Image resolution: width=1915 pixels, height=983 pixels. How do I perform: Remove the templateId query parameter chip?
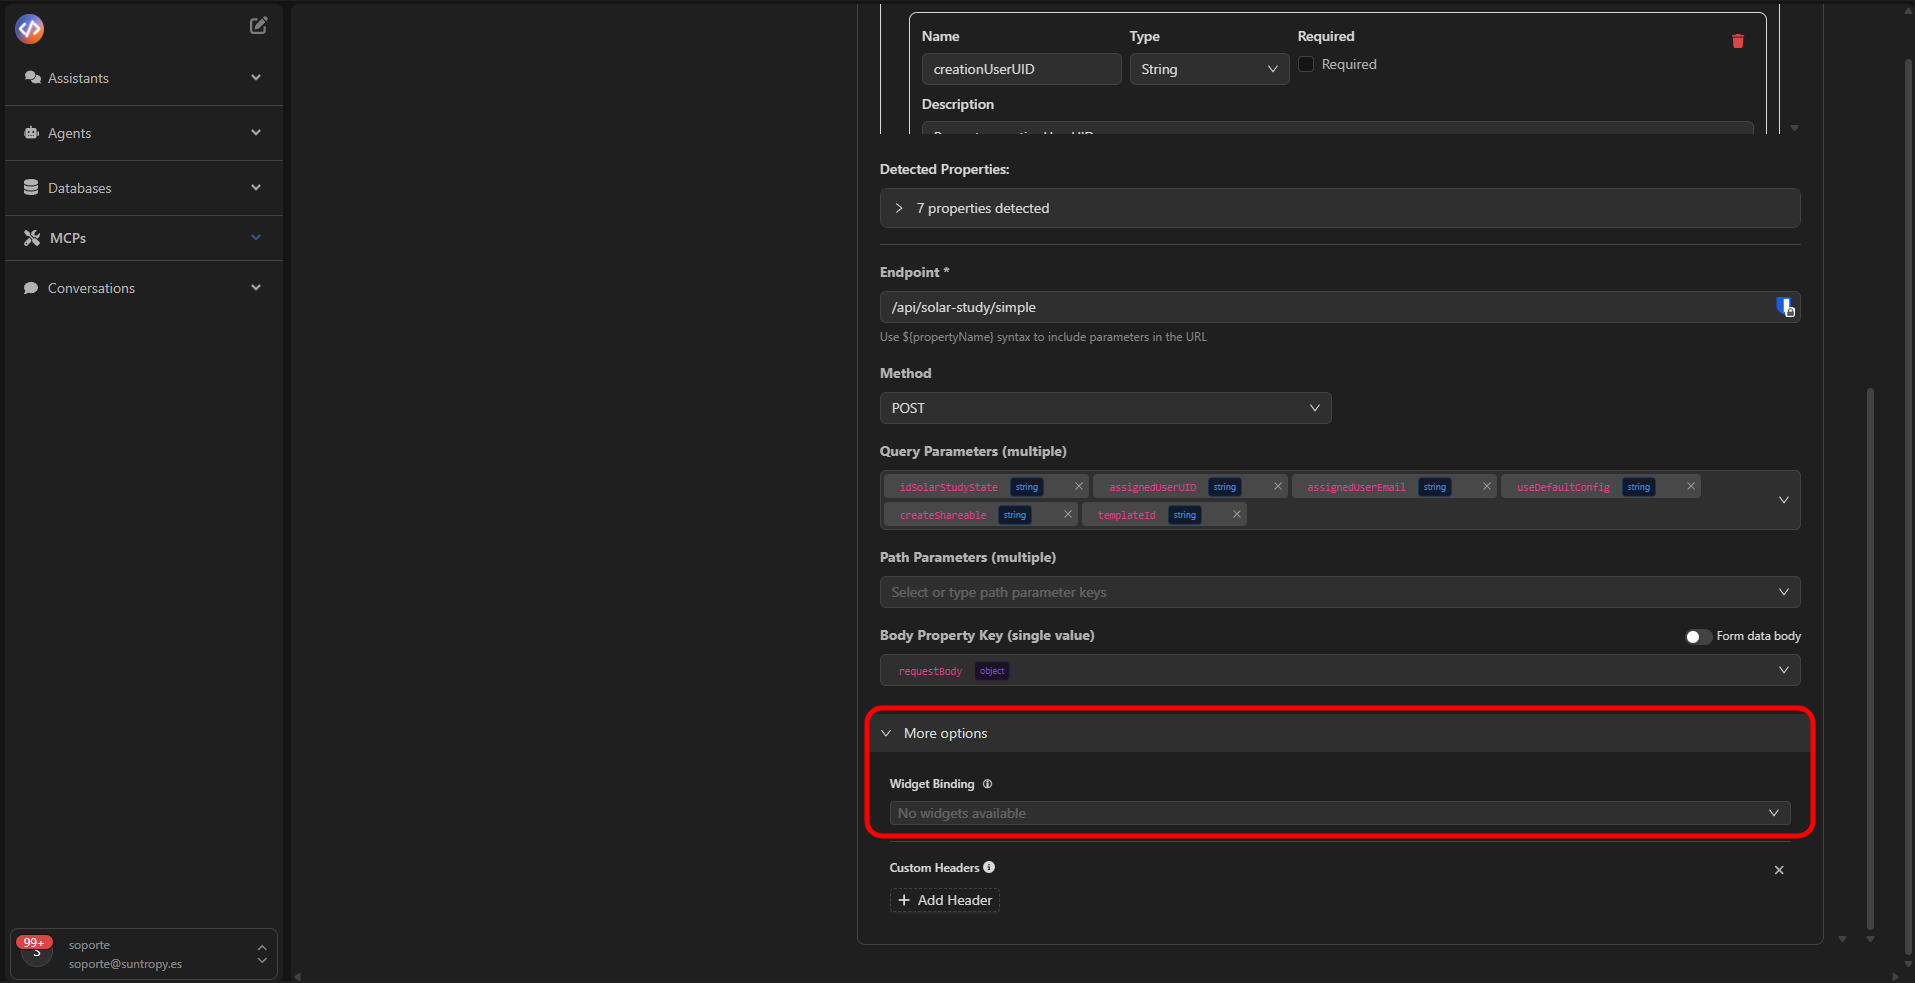pos(1236,514)
